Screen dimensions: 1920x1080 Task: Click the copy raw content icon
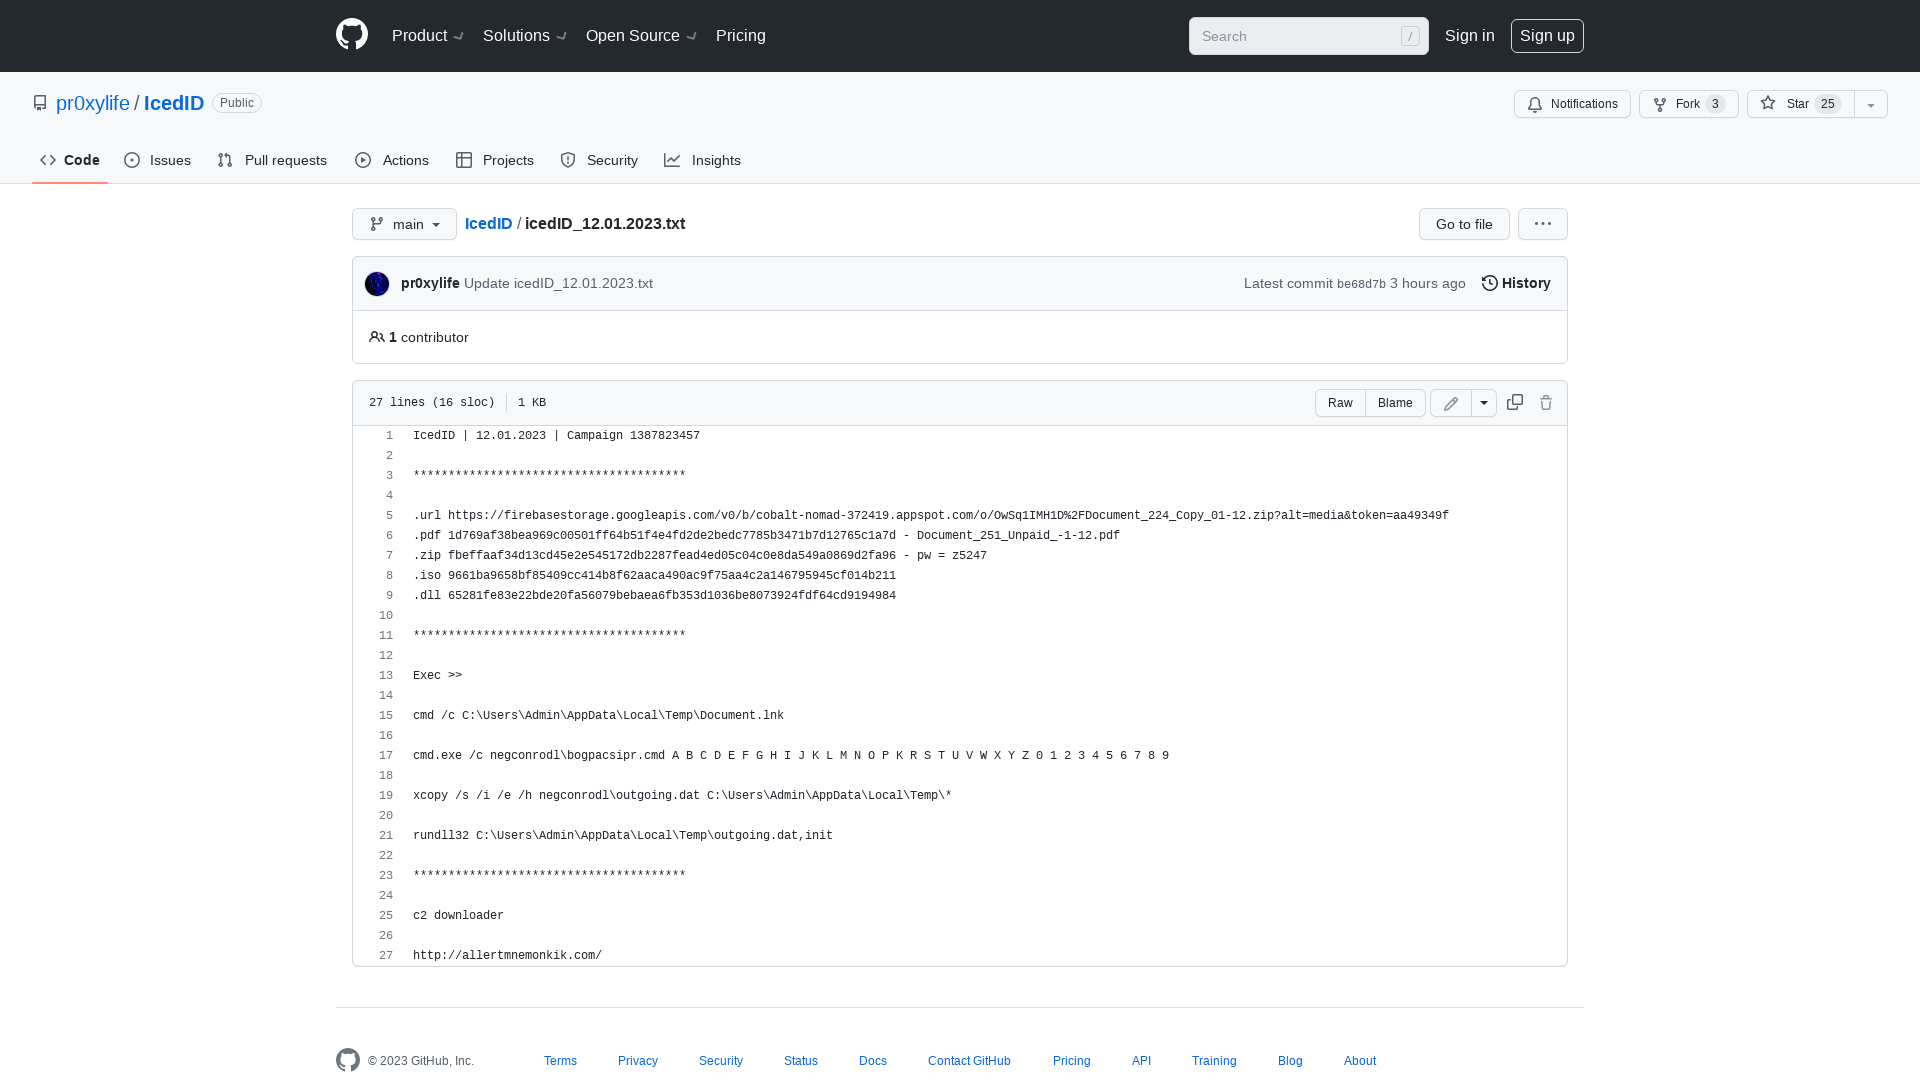point(1514,402)
